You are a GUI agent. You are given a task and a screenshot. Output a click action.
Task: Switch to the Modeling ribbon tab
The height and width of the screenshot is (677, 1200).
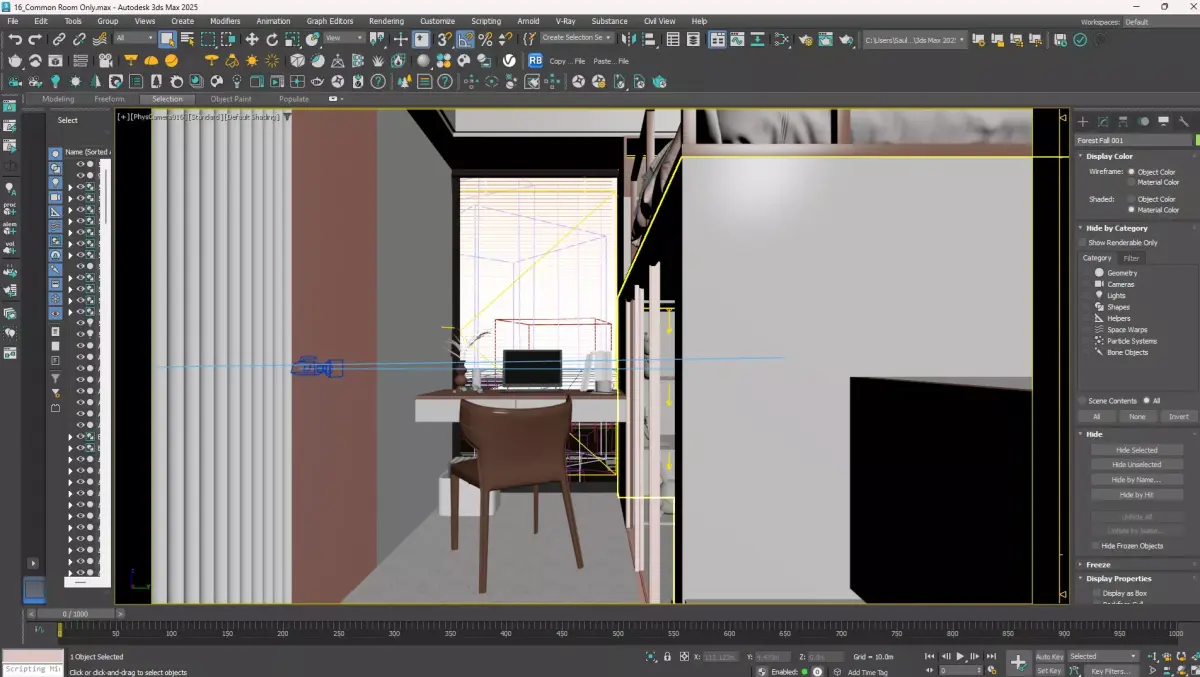[58, 99]
